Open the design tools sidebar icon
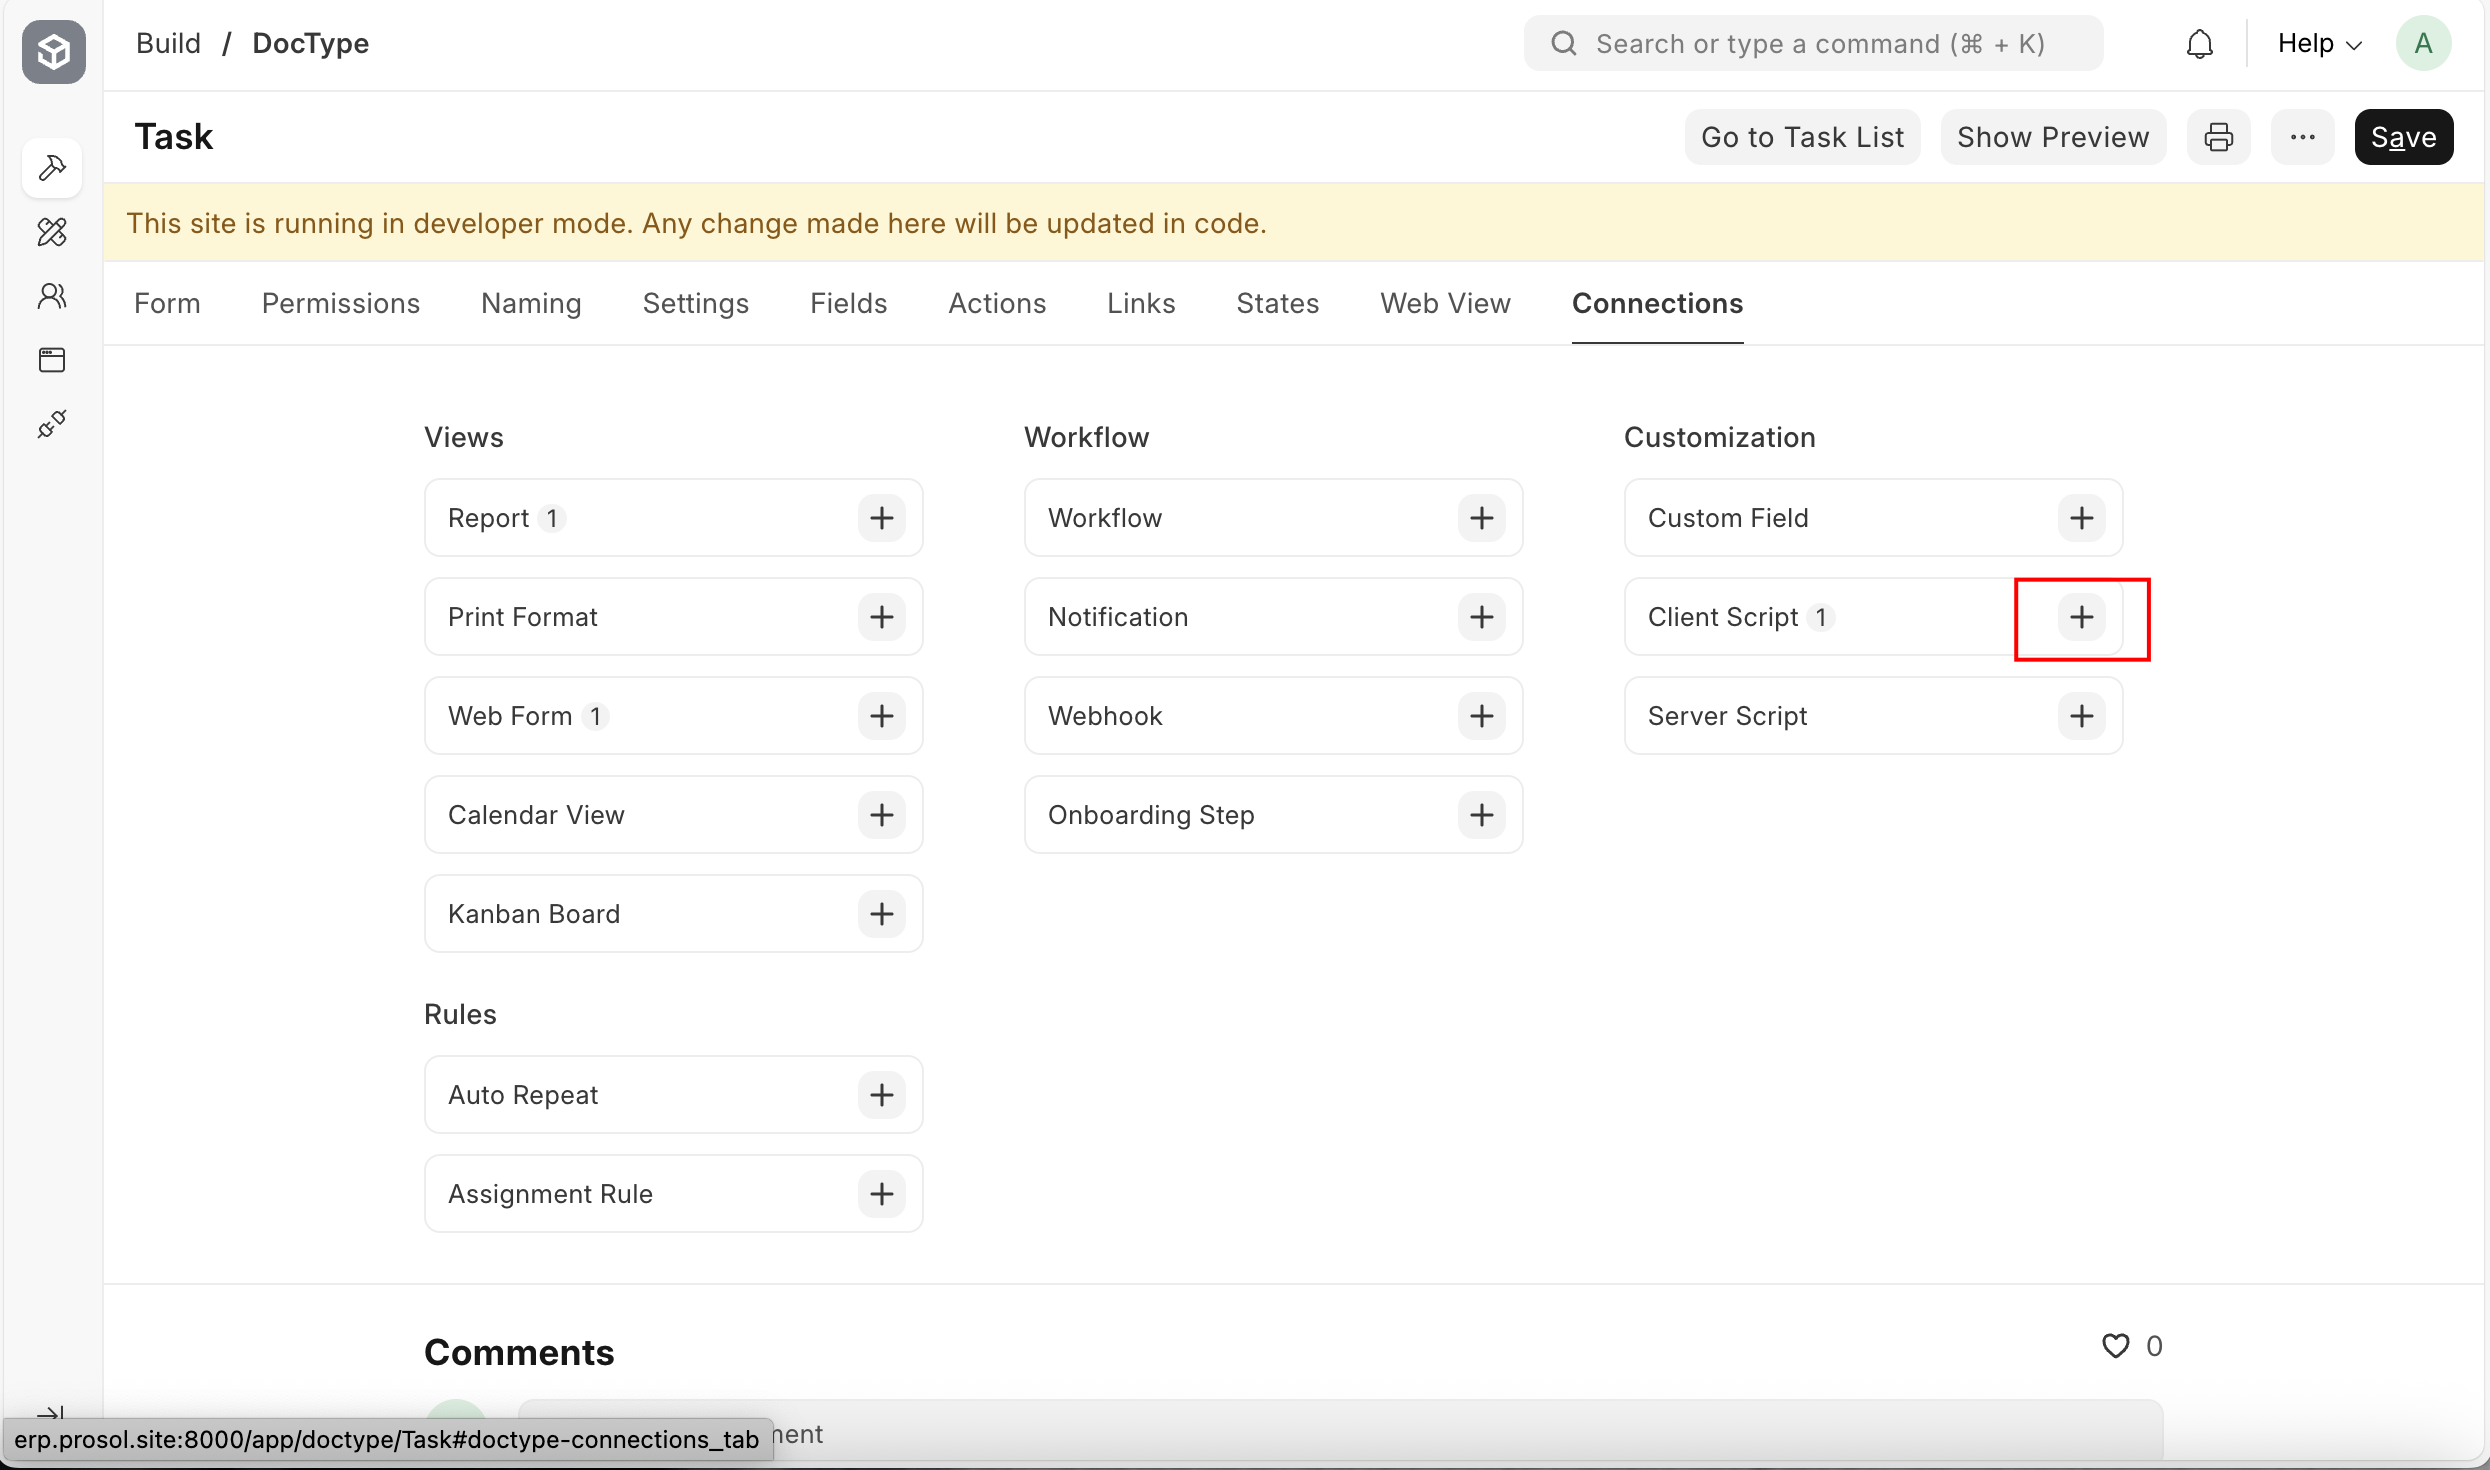Image resolution: width=2490 pixels, height=1470 pixels. (52, 232)
